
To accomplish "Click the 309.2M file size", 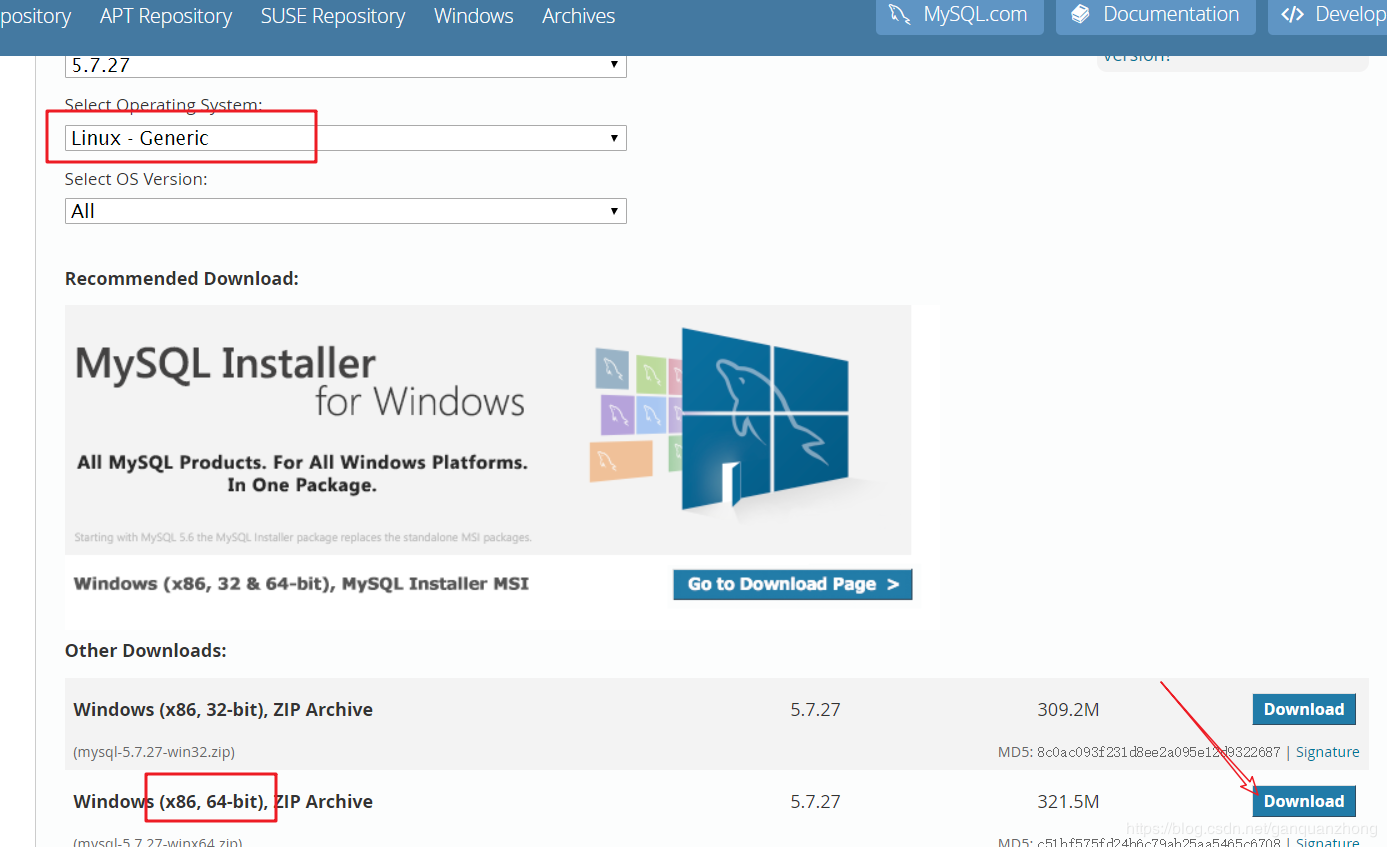I will point(1068,710).
